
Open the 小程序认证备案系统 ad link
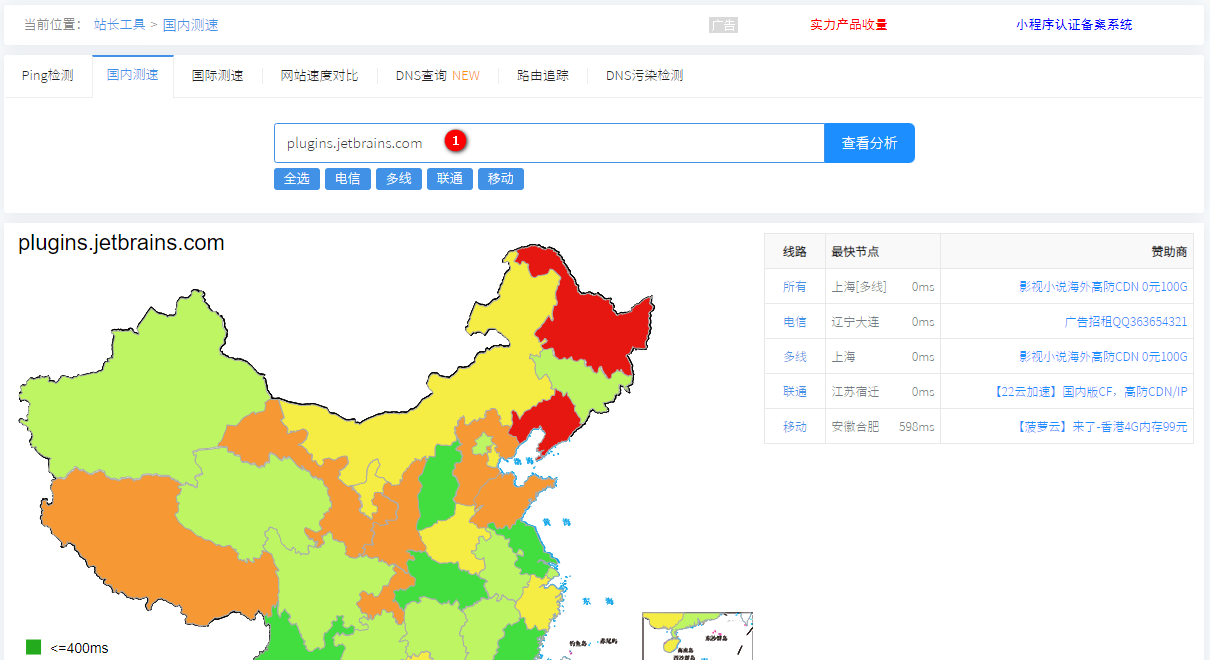(1075, 25)
